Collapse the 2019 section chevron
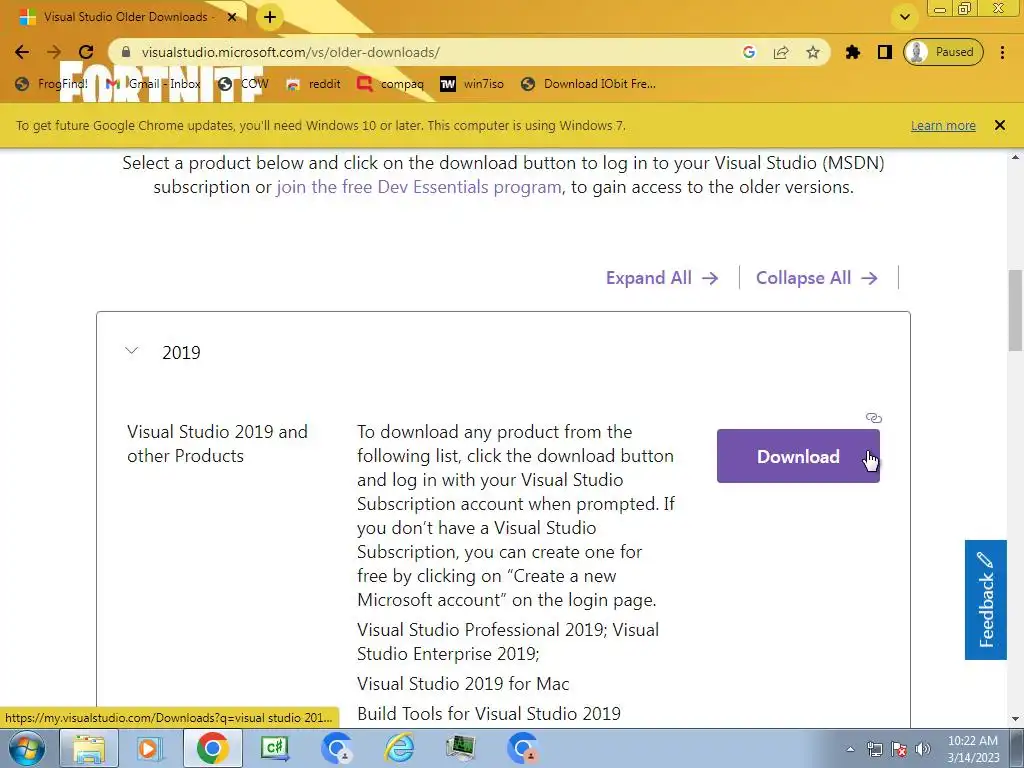 [x=132, y=351]
